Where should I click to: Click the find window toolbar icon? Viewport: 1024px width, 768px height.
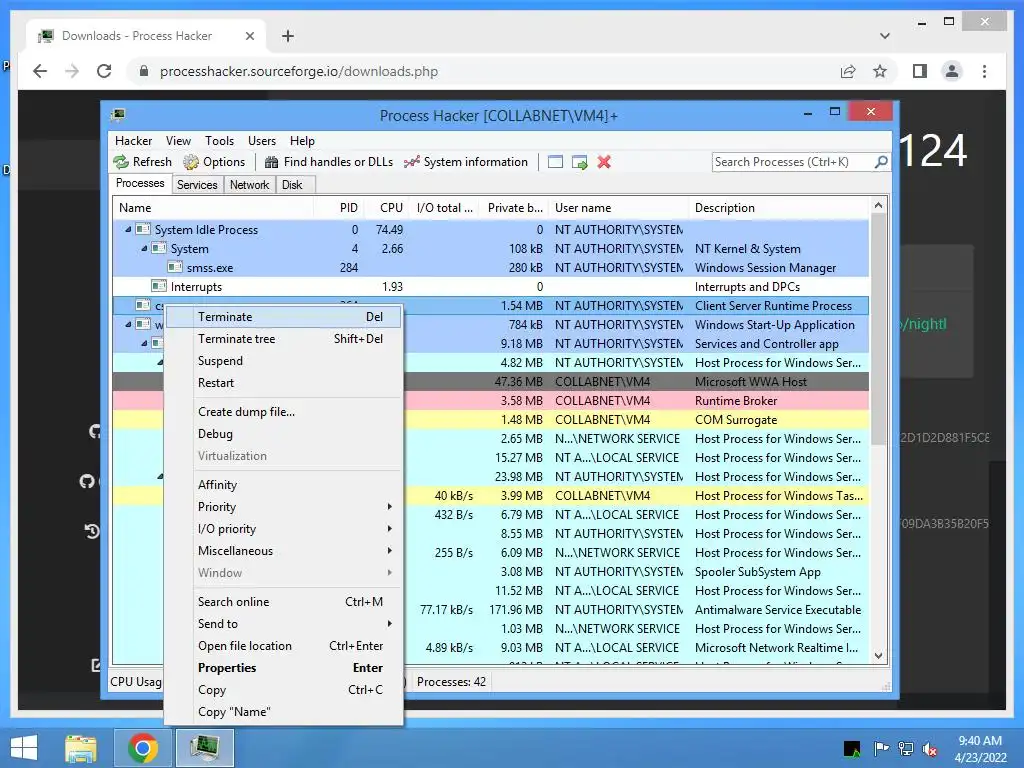coord(555,162)
